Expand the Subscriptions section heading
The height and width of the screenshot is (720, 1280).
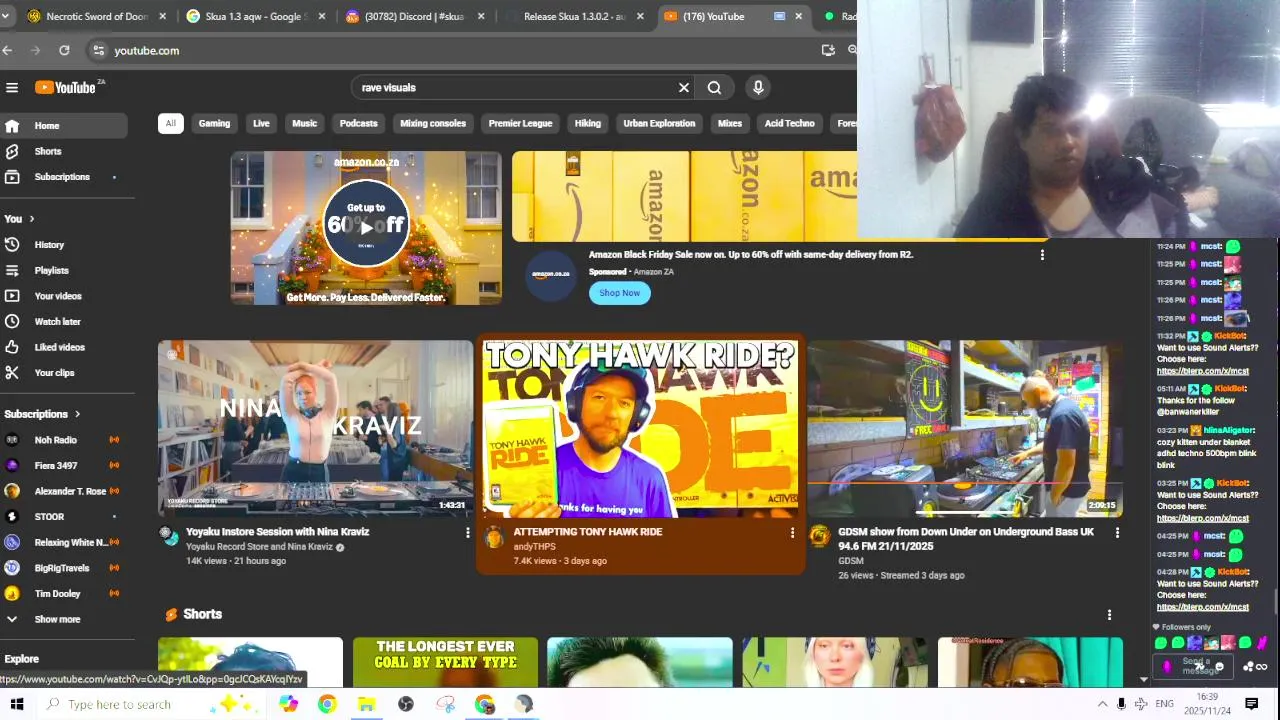[42, 414]
